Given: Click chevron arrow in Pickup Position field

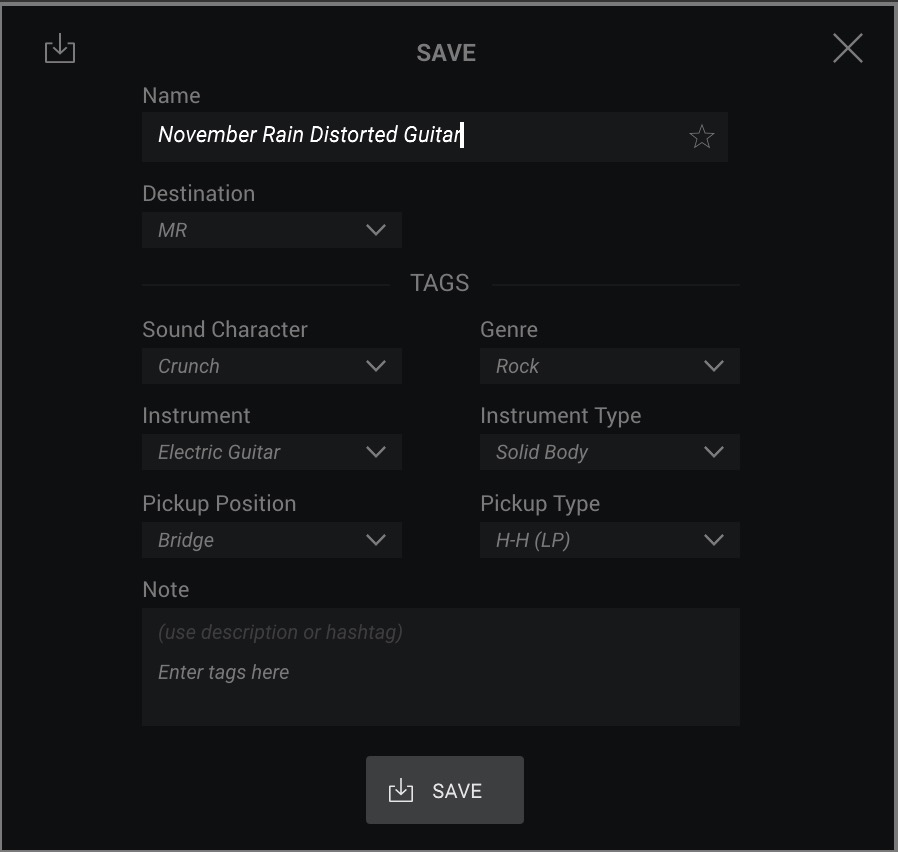Looking at the screenshot, I should point(376,540).
